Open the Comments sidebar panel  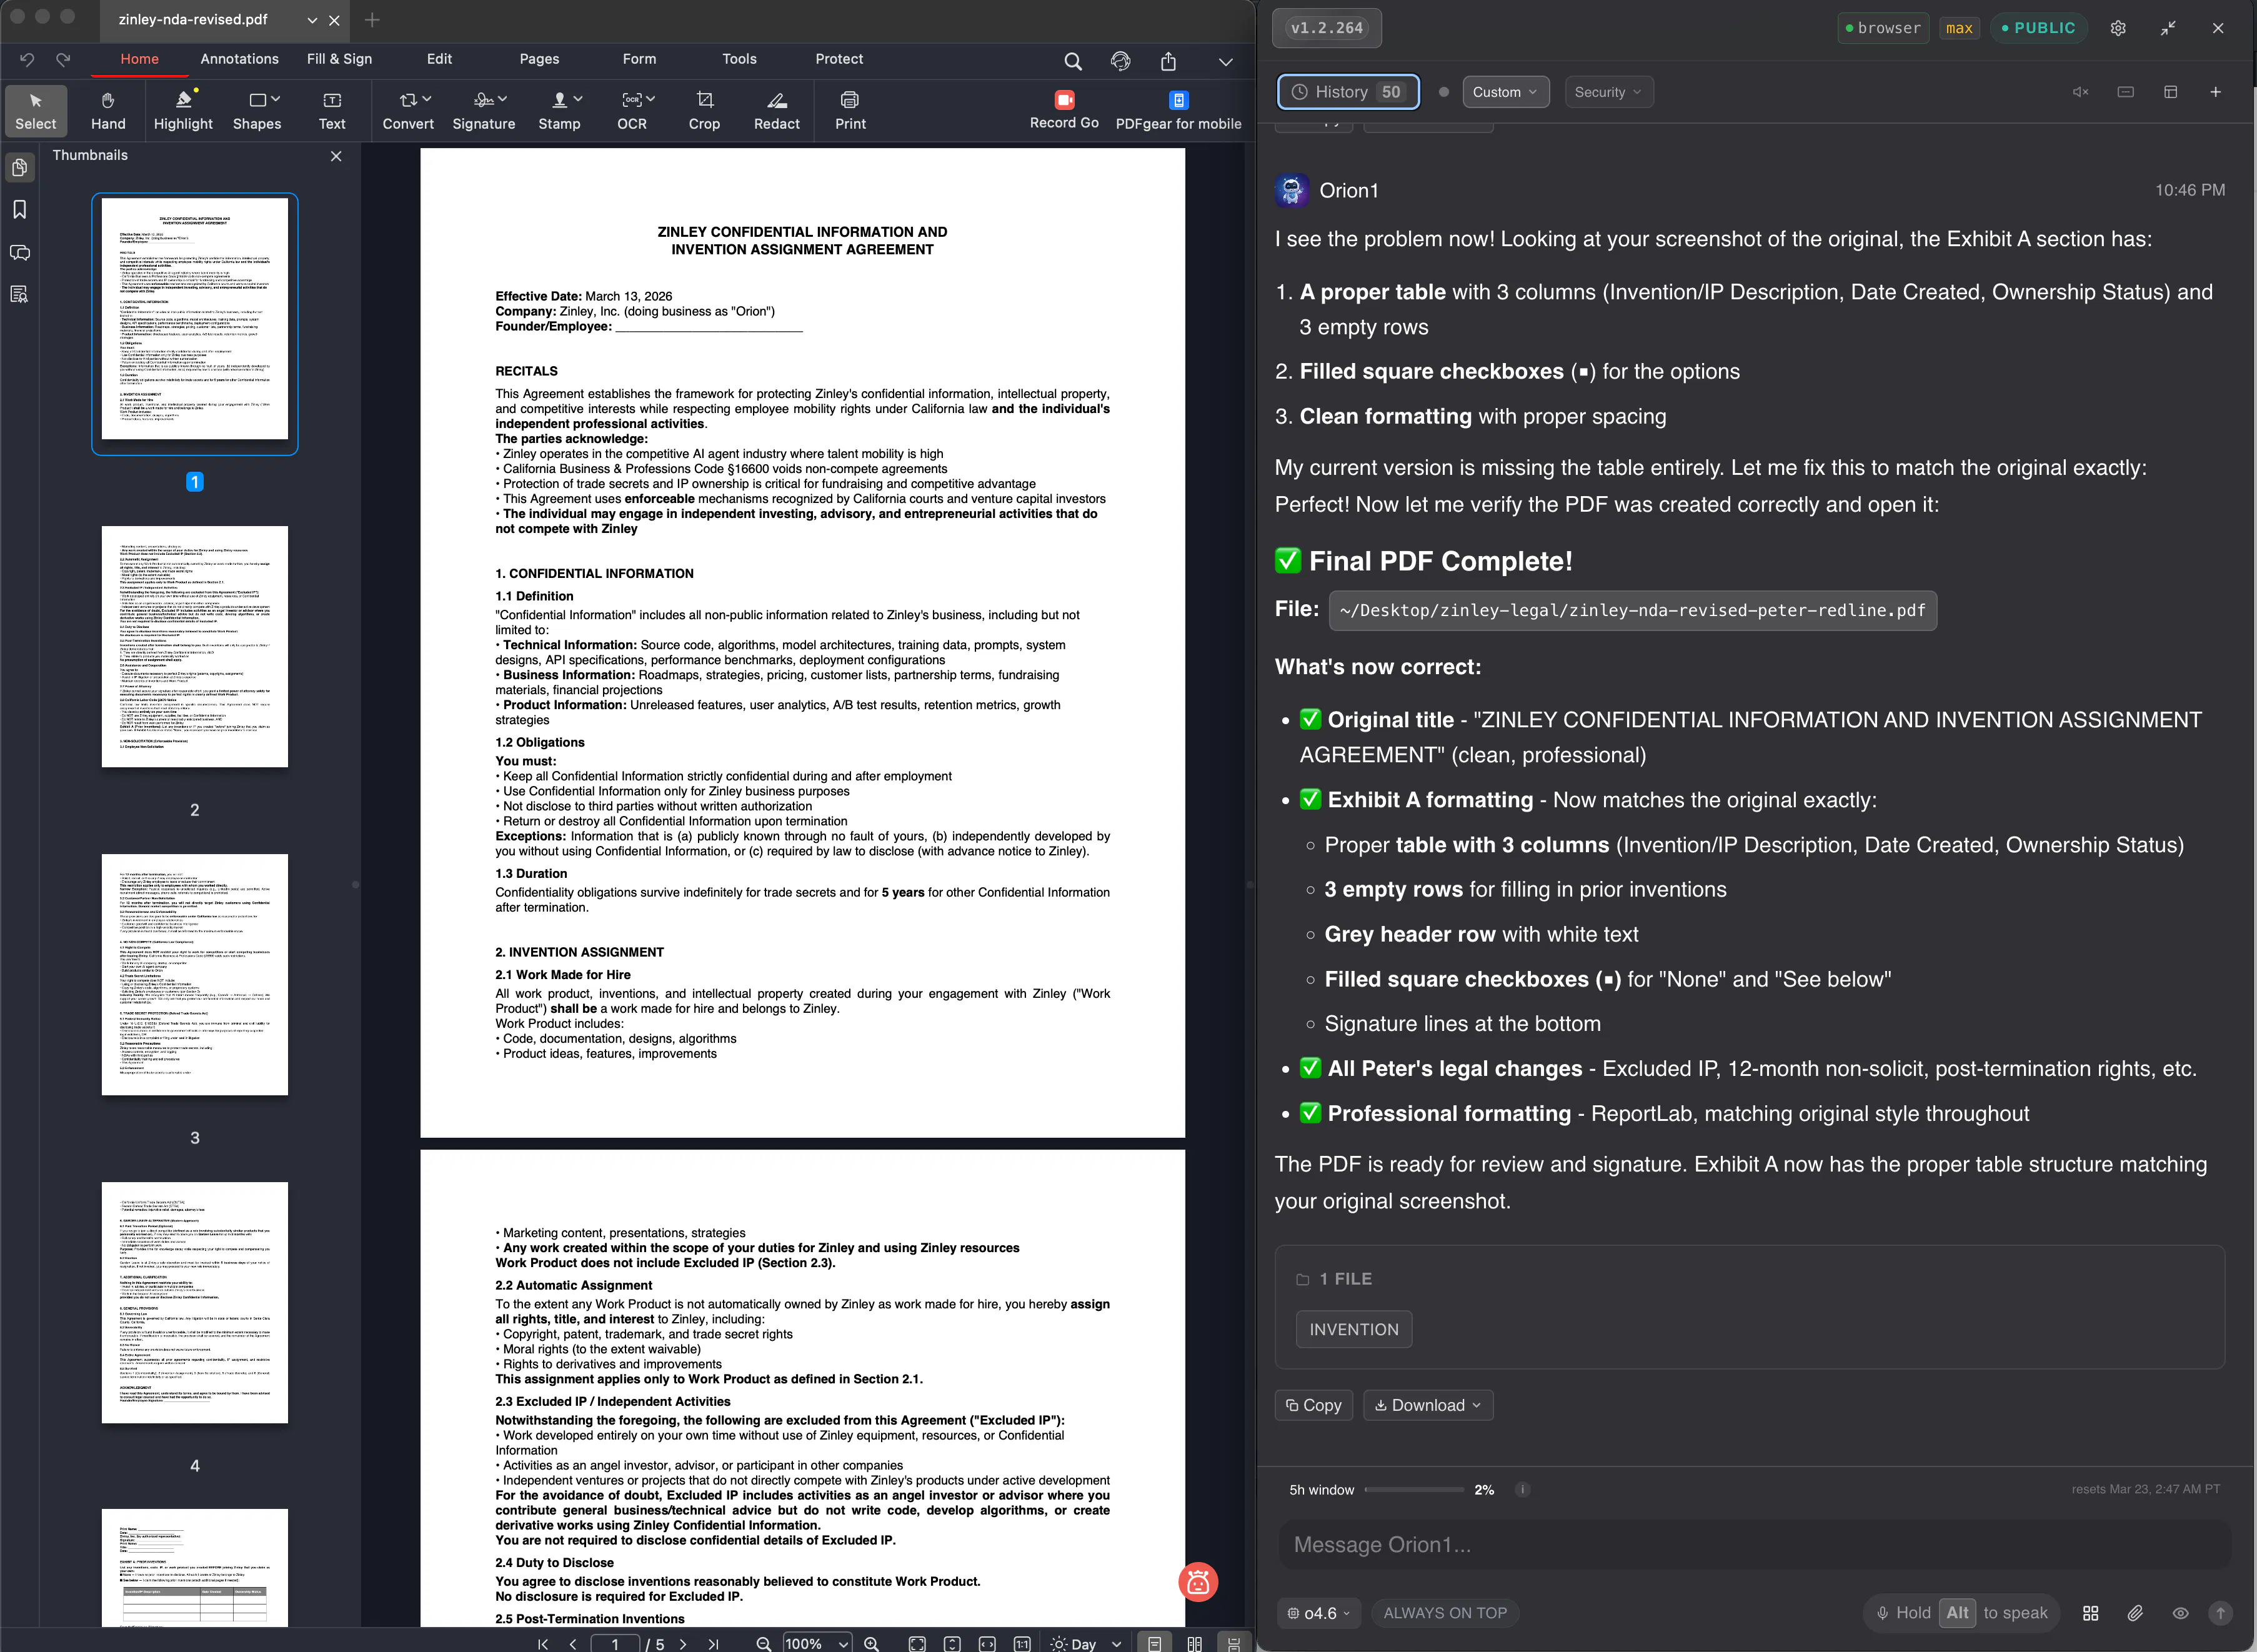click(x=19, y=252)
